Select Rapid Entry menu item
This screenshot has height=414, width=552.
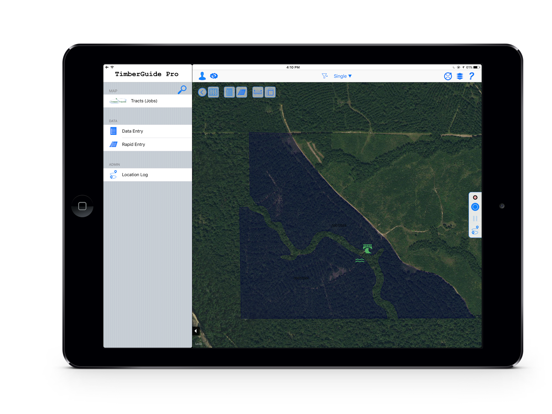click(148, 144)
